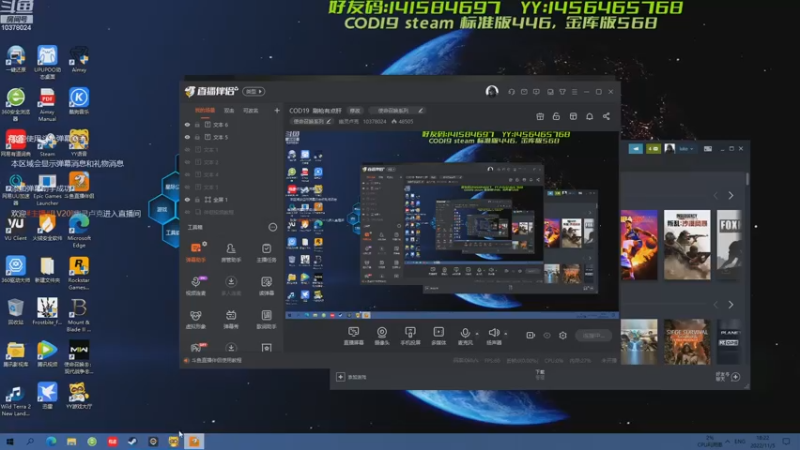Image resolution: width=800 pixels, height=450 pixels.
Task: Select the second scene tab
Action: coord(229,110)
